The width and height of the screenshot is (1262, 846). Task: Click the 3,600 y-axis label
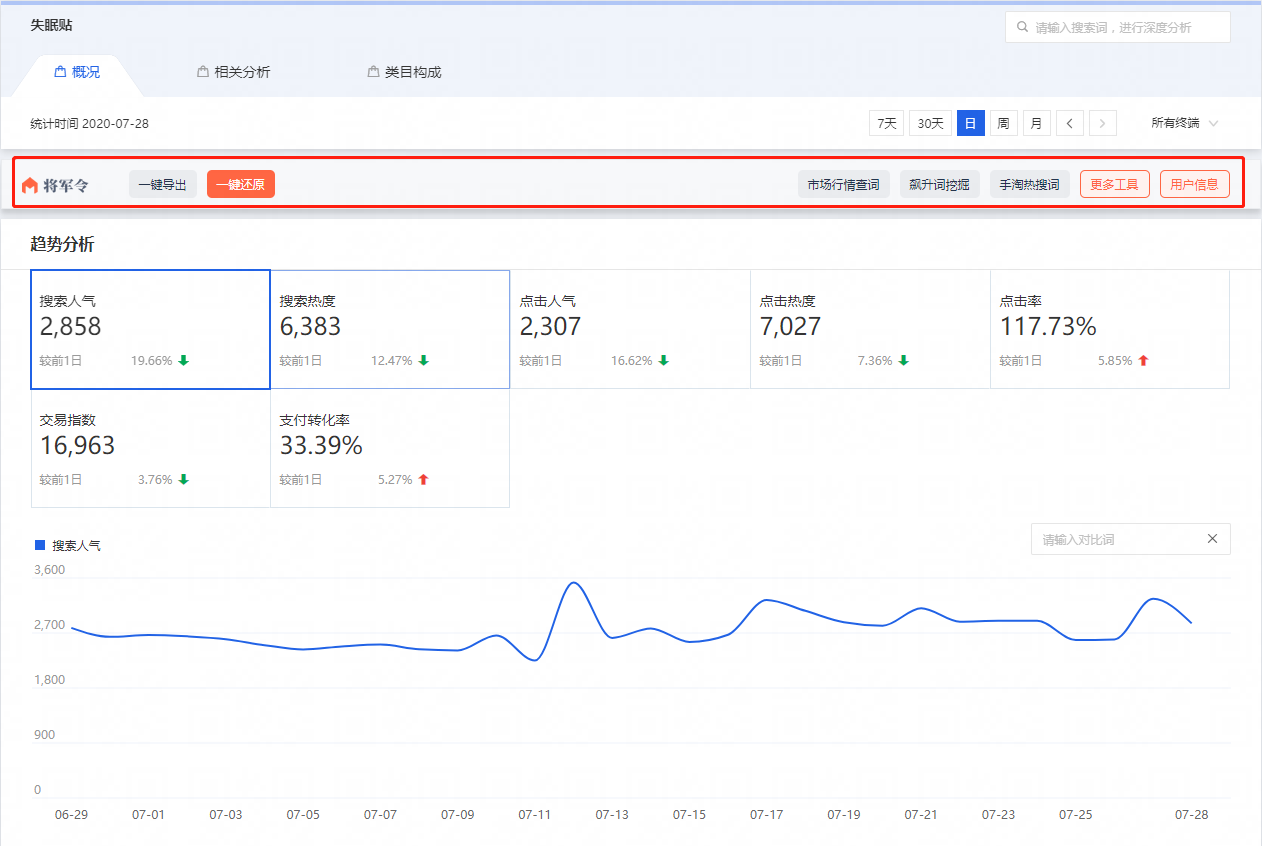(49, 570)
